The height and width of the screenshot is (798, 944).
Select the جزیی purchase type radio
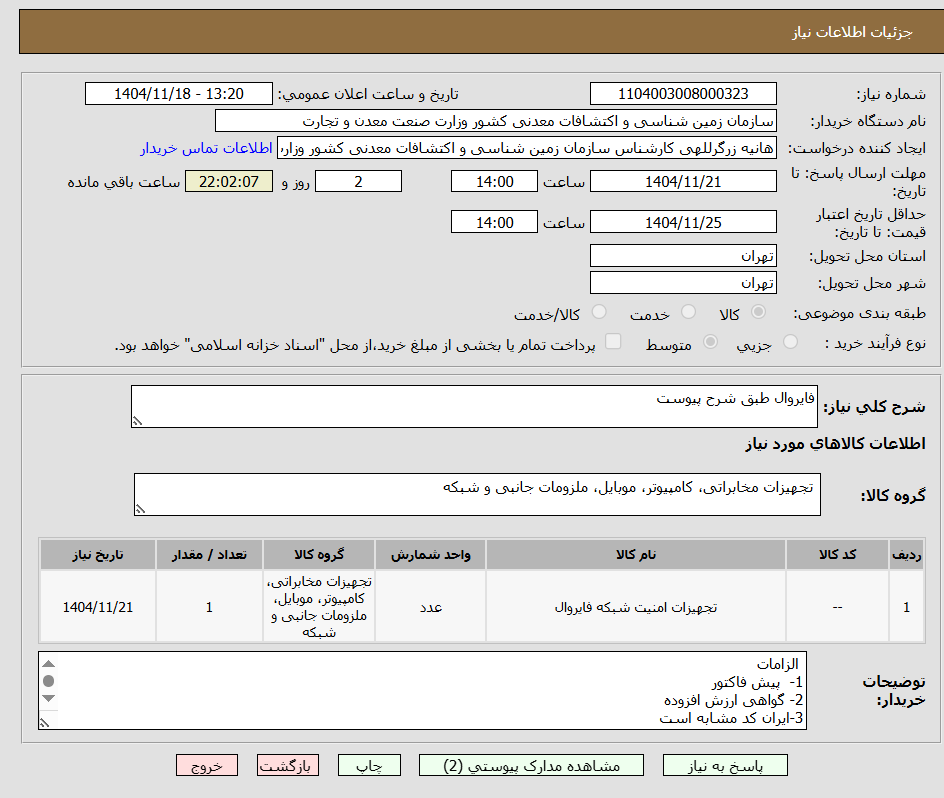[790, 342]
